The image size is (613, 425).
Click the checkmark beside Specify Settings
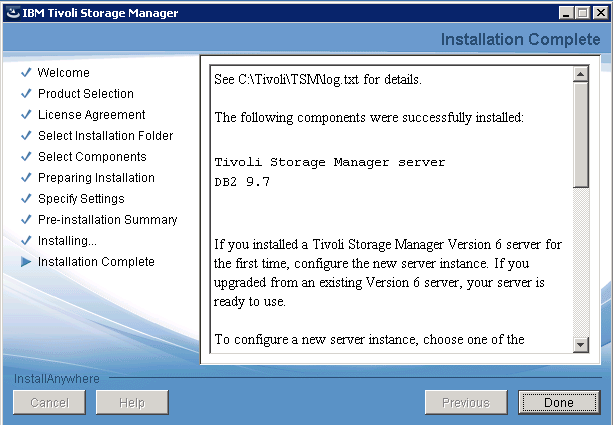[x=25, y=199]
